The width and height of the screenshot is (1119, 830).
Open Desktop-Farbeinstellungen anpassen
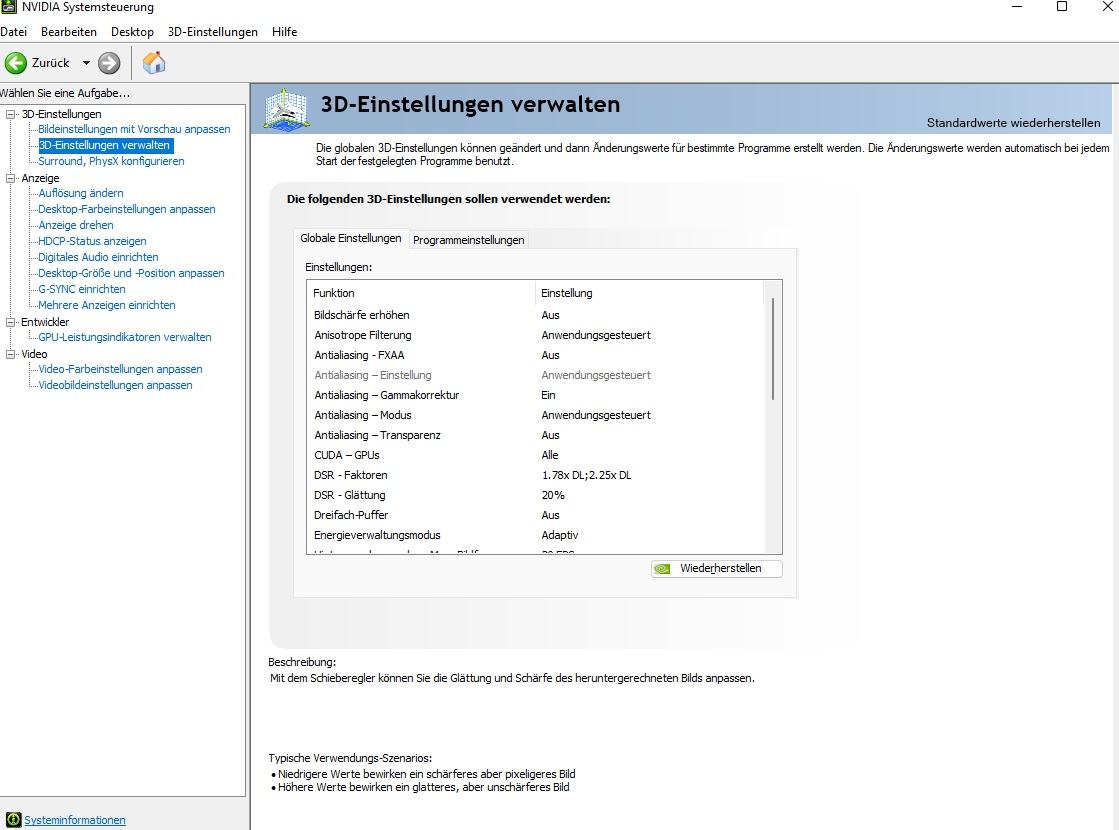126,209
